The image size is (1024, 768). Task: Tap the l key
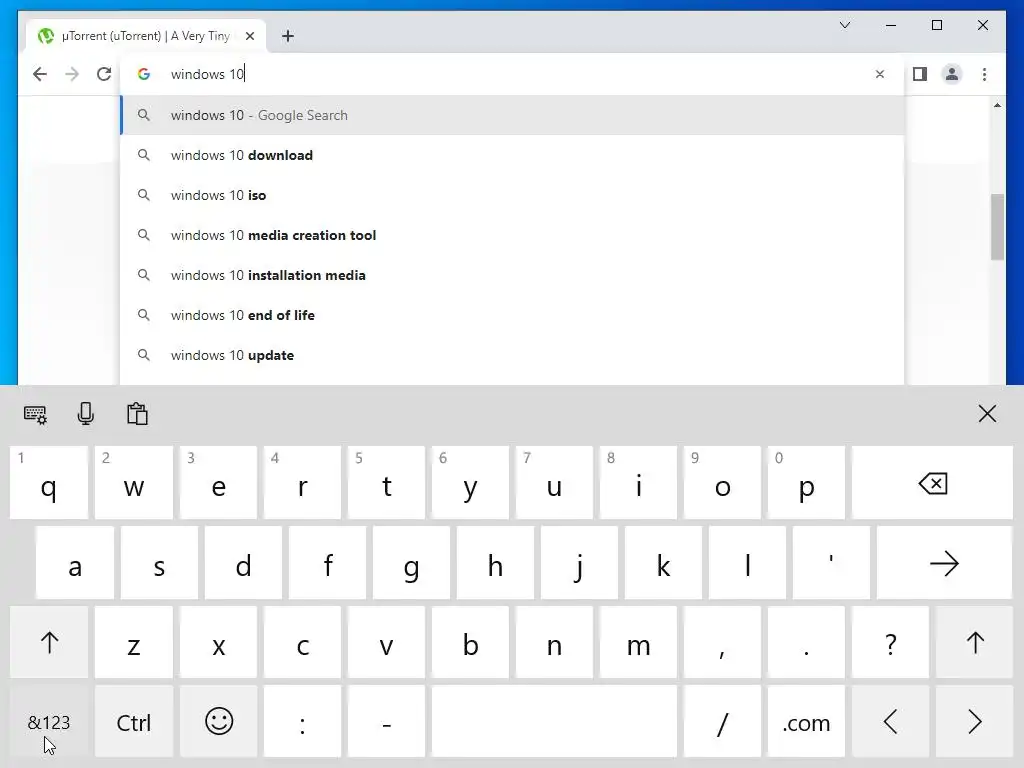coord(747,563)
